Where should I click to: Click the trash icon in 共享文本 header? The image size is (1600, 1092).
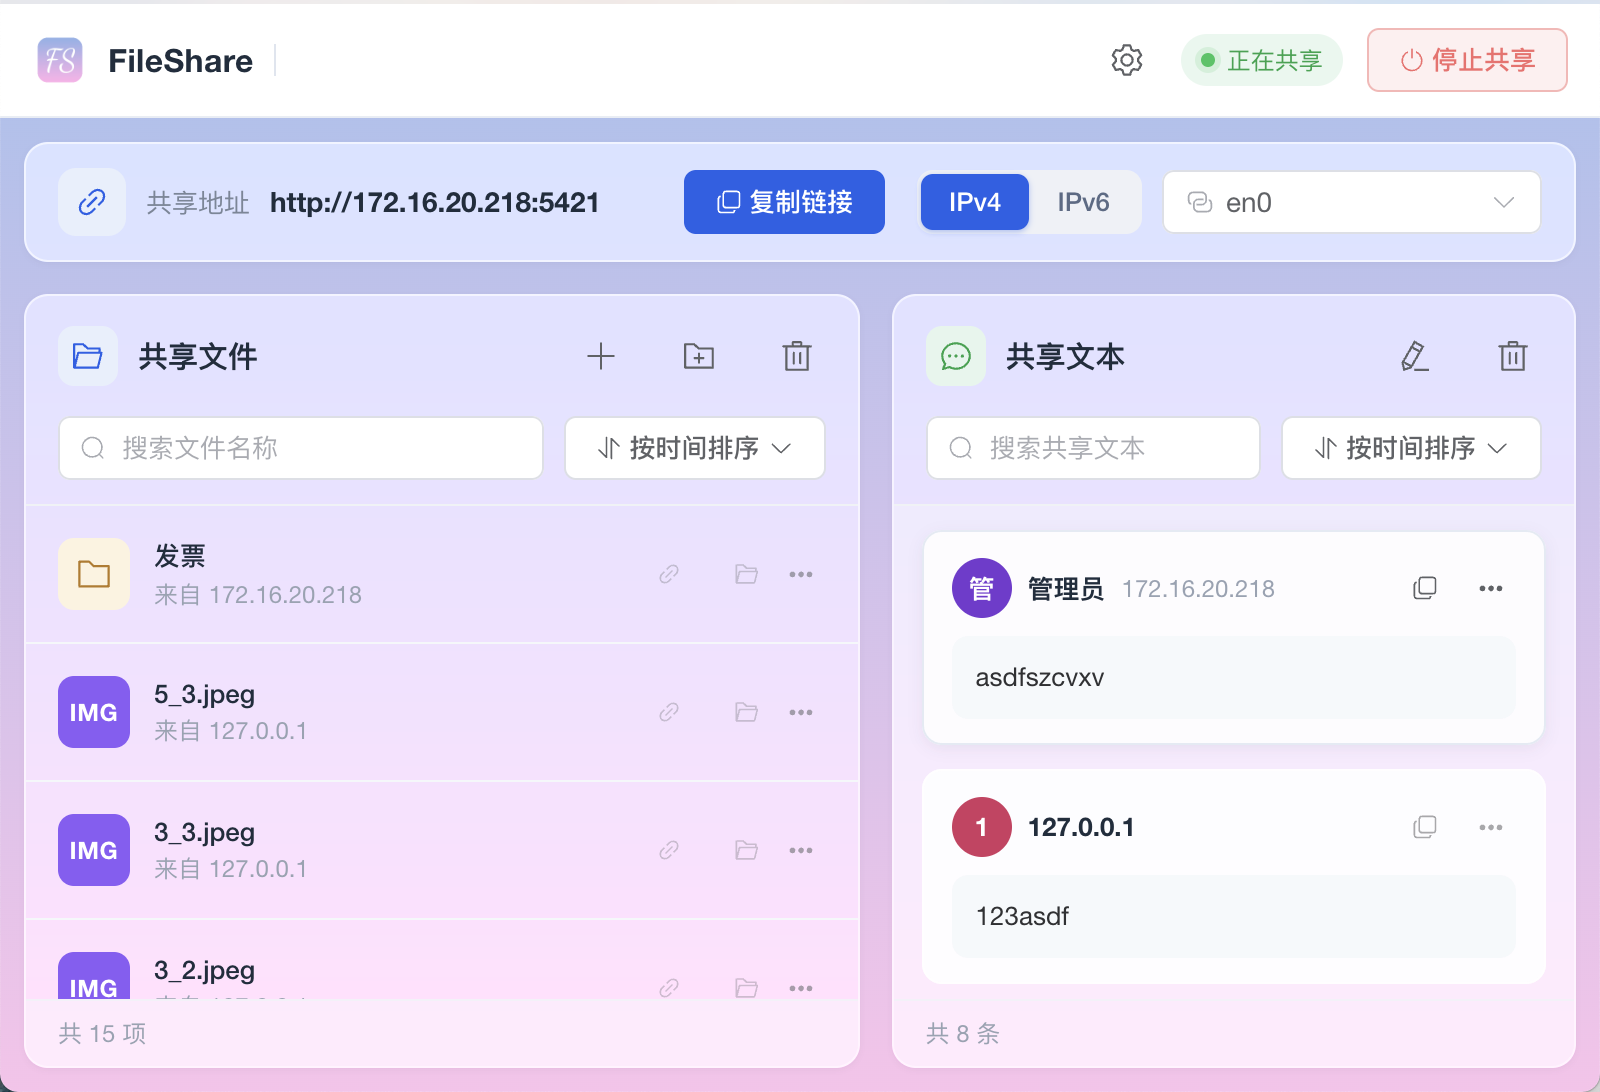coord(1513,356)
